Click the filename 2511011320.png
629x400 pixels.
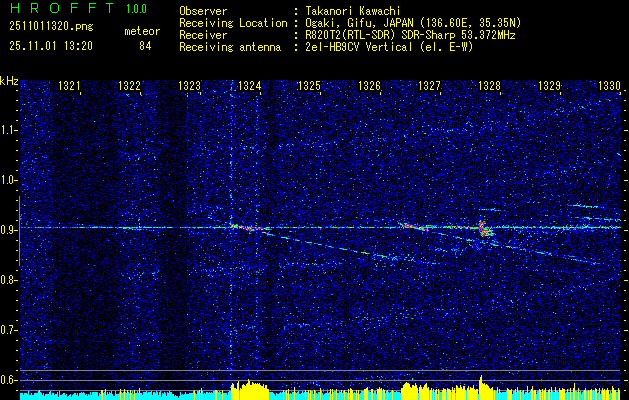(51, 27)
